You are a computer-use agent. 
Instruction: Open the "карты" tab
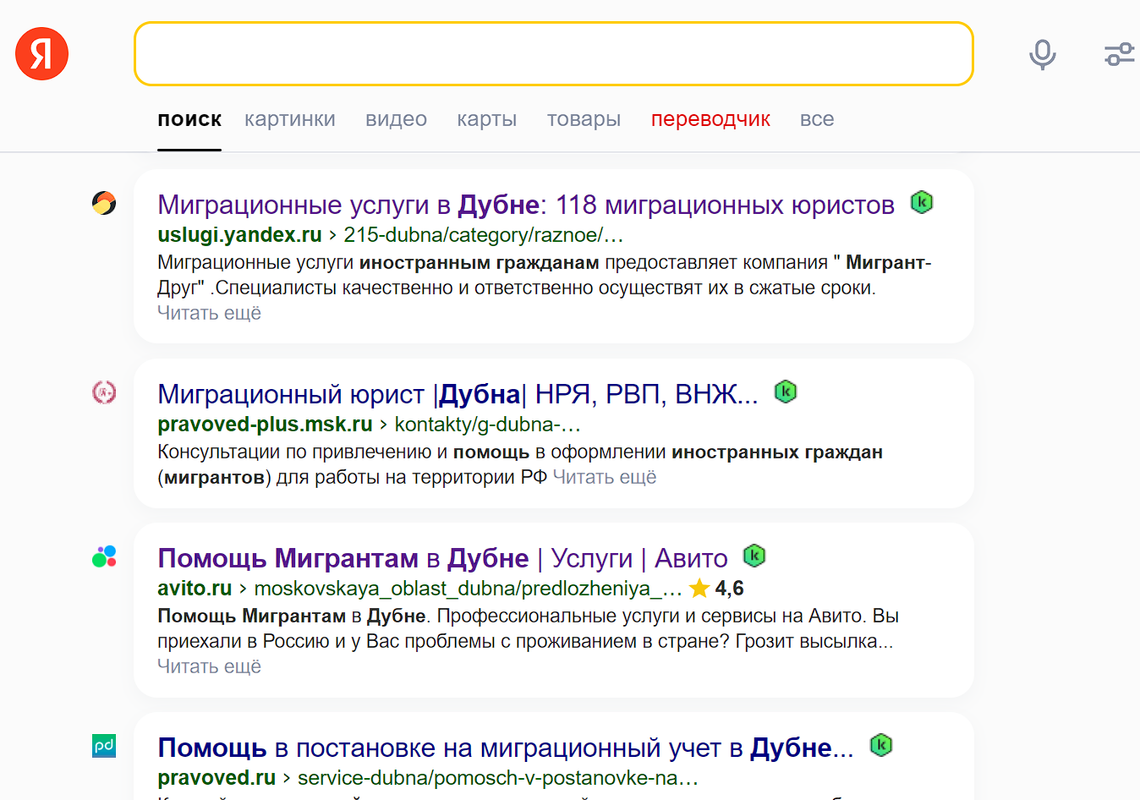point(486,119)
